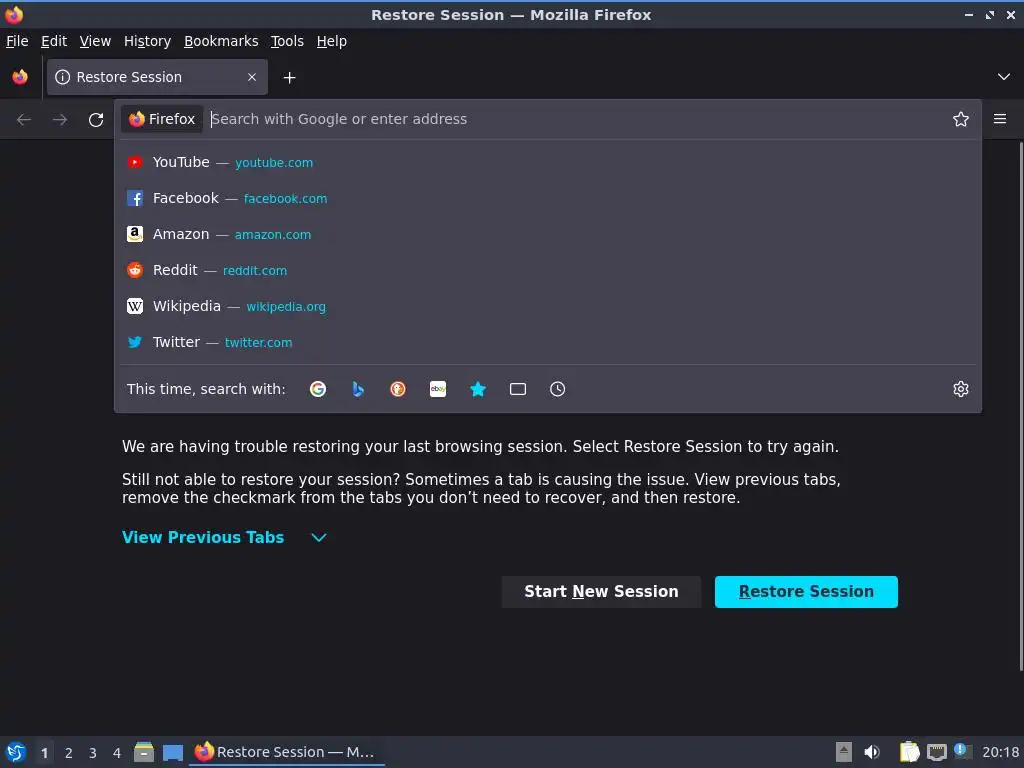Expand View Previous Tabs
This screenshot has height=768, width=1024.
tap(224, 537)
